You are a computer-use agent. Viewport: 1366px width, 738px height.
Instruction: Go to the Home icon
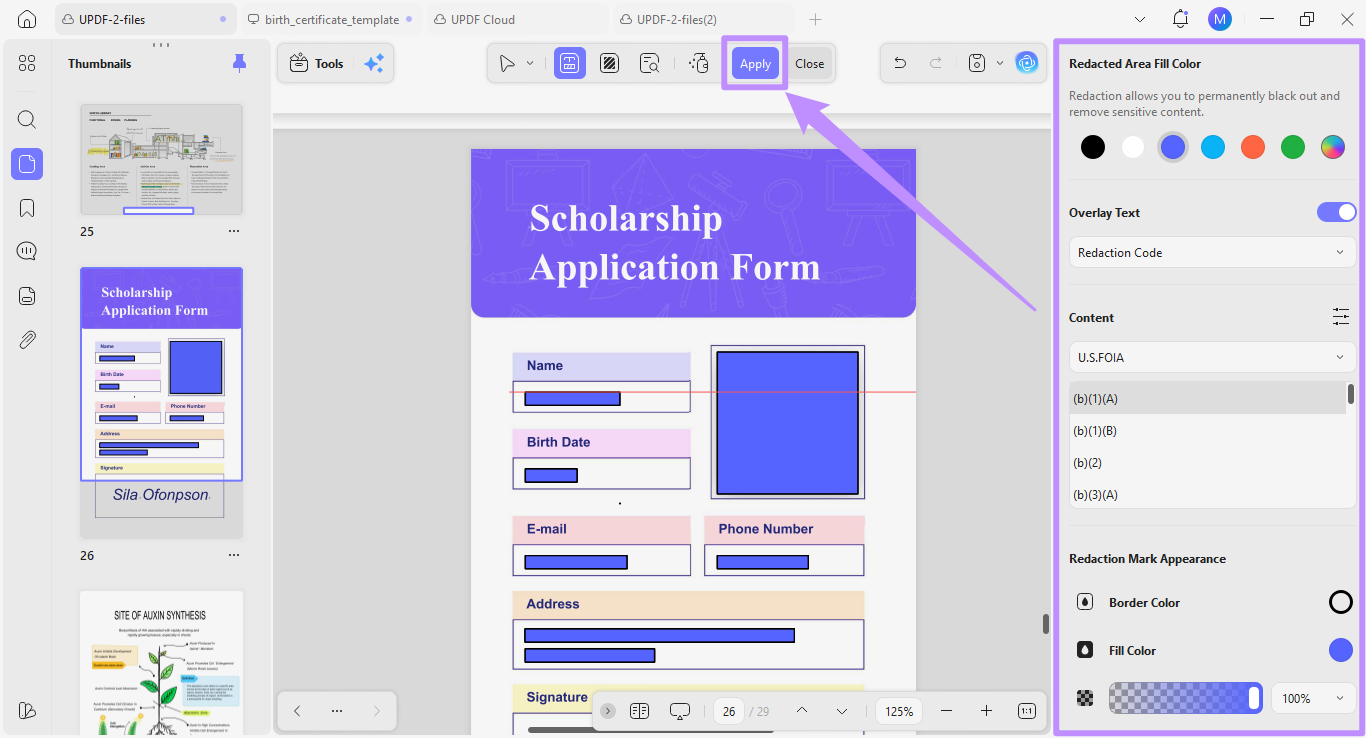tap(27, 19)
